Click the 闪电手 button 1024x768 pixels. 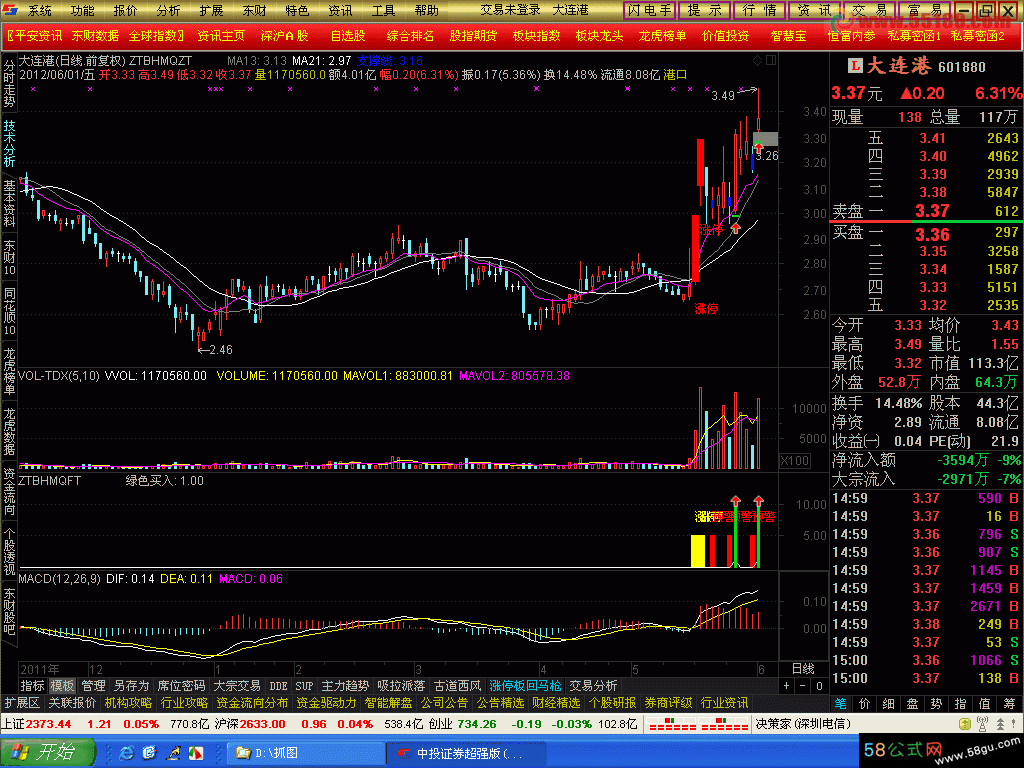tap(650, 10)
